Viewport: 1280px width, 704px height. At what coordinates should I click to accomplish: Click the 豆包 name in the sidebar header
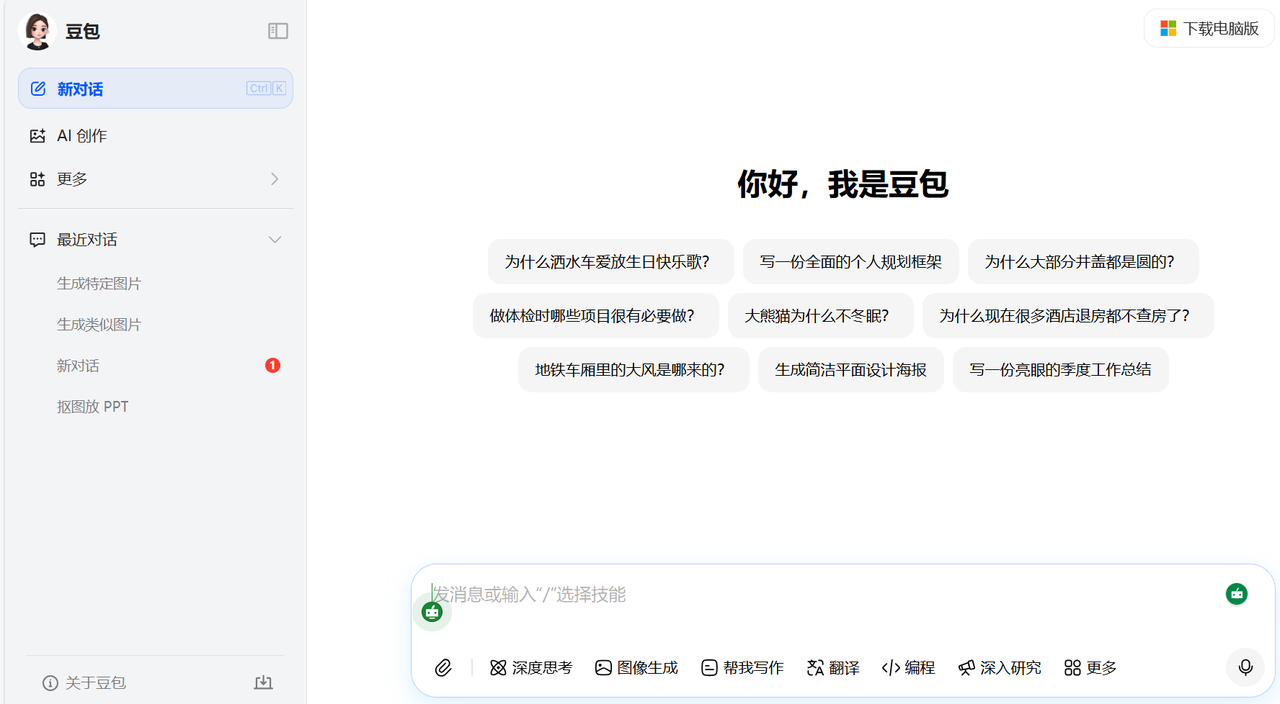point(82,32)
